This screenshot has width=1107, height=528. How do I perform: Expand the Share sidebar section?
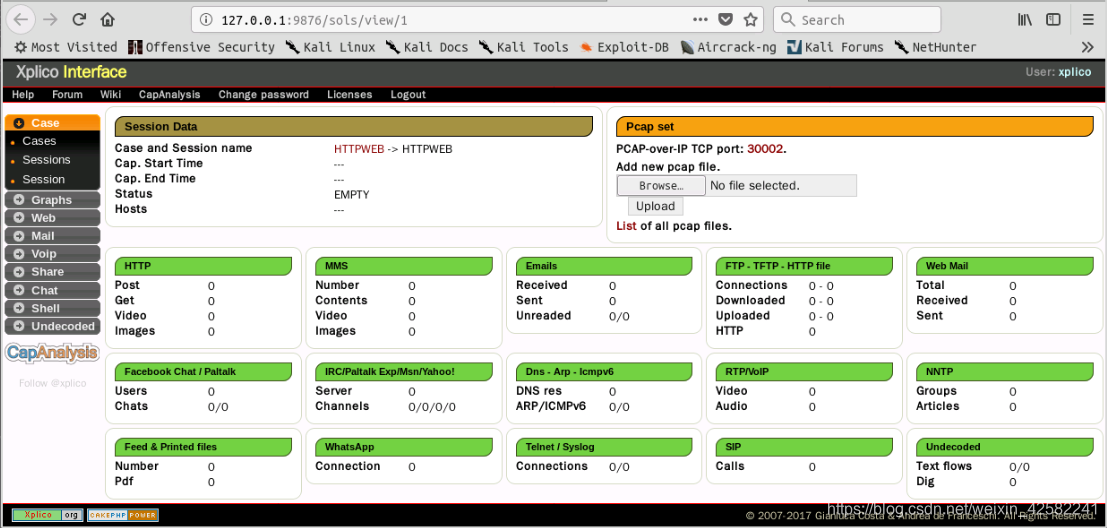52,272
